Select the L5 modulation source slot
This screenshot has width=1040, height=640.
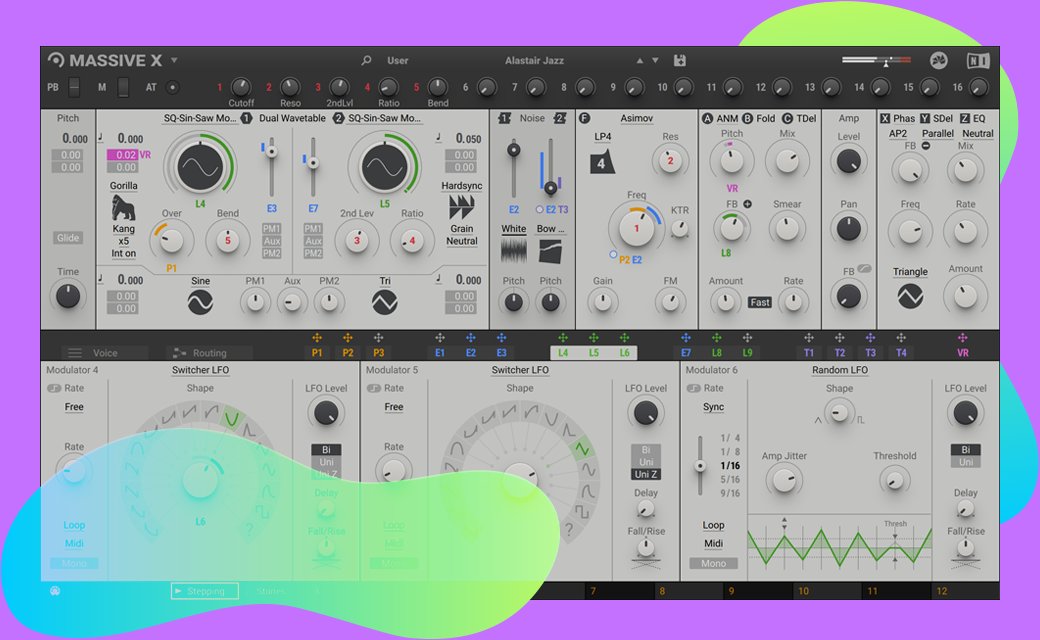point(593,353)
